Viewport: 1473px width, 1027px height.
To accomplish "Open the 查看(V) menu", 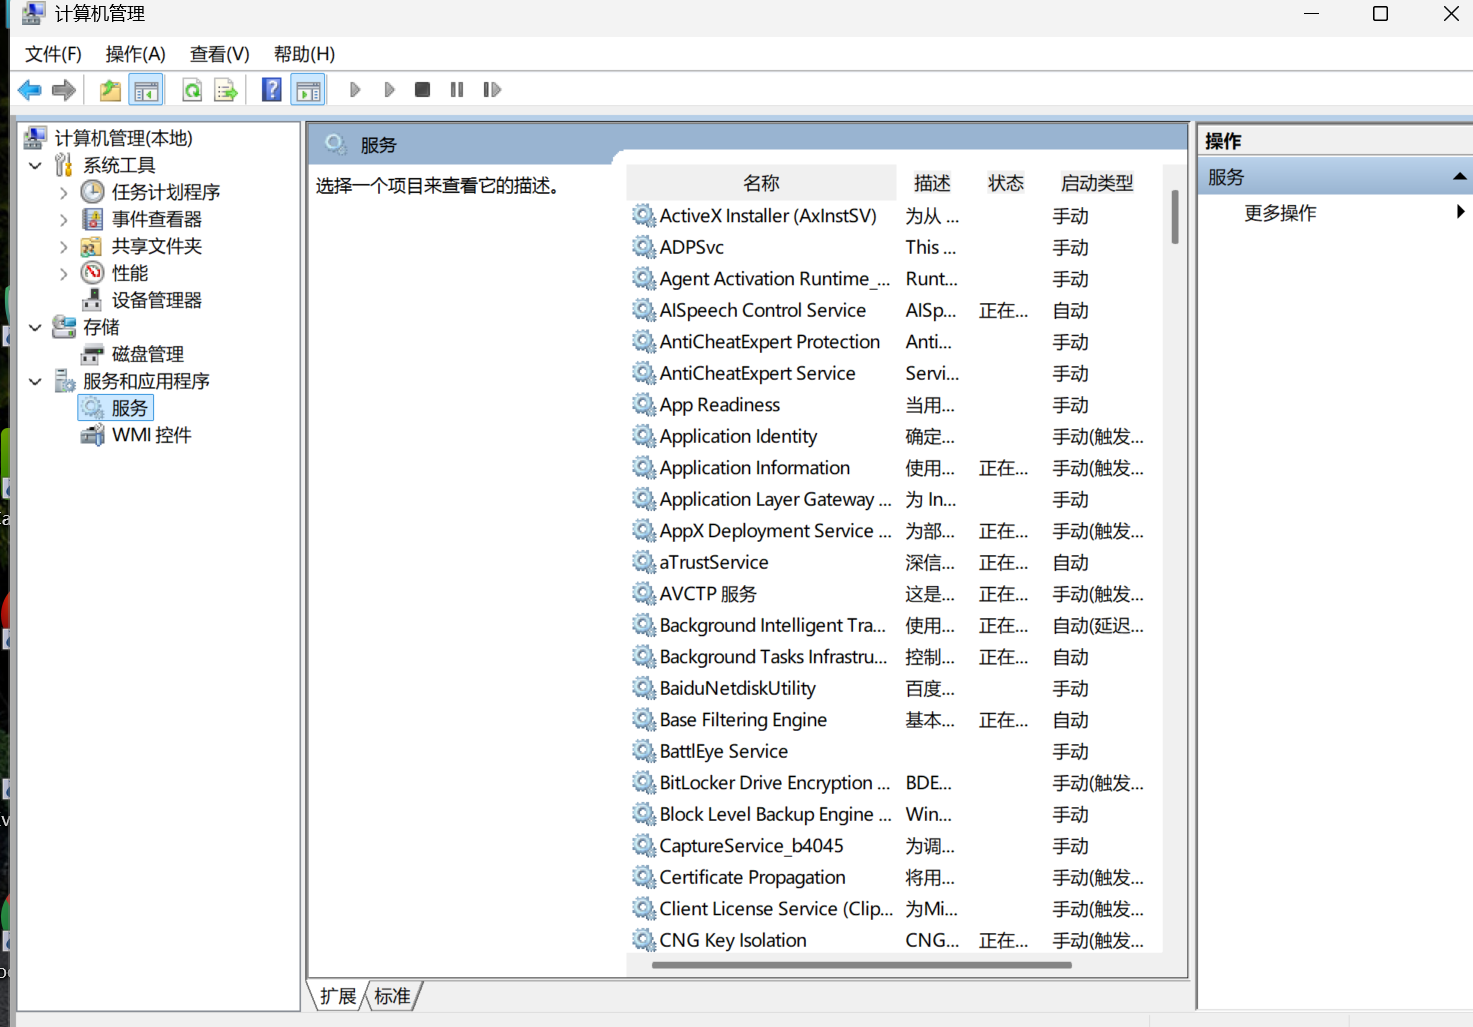I will [x=219, y=54].
